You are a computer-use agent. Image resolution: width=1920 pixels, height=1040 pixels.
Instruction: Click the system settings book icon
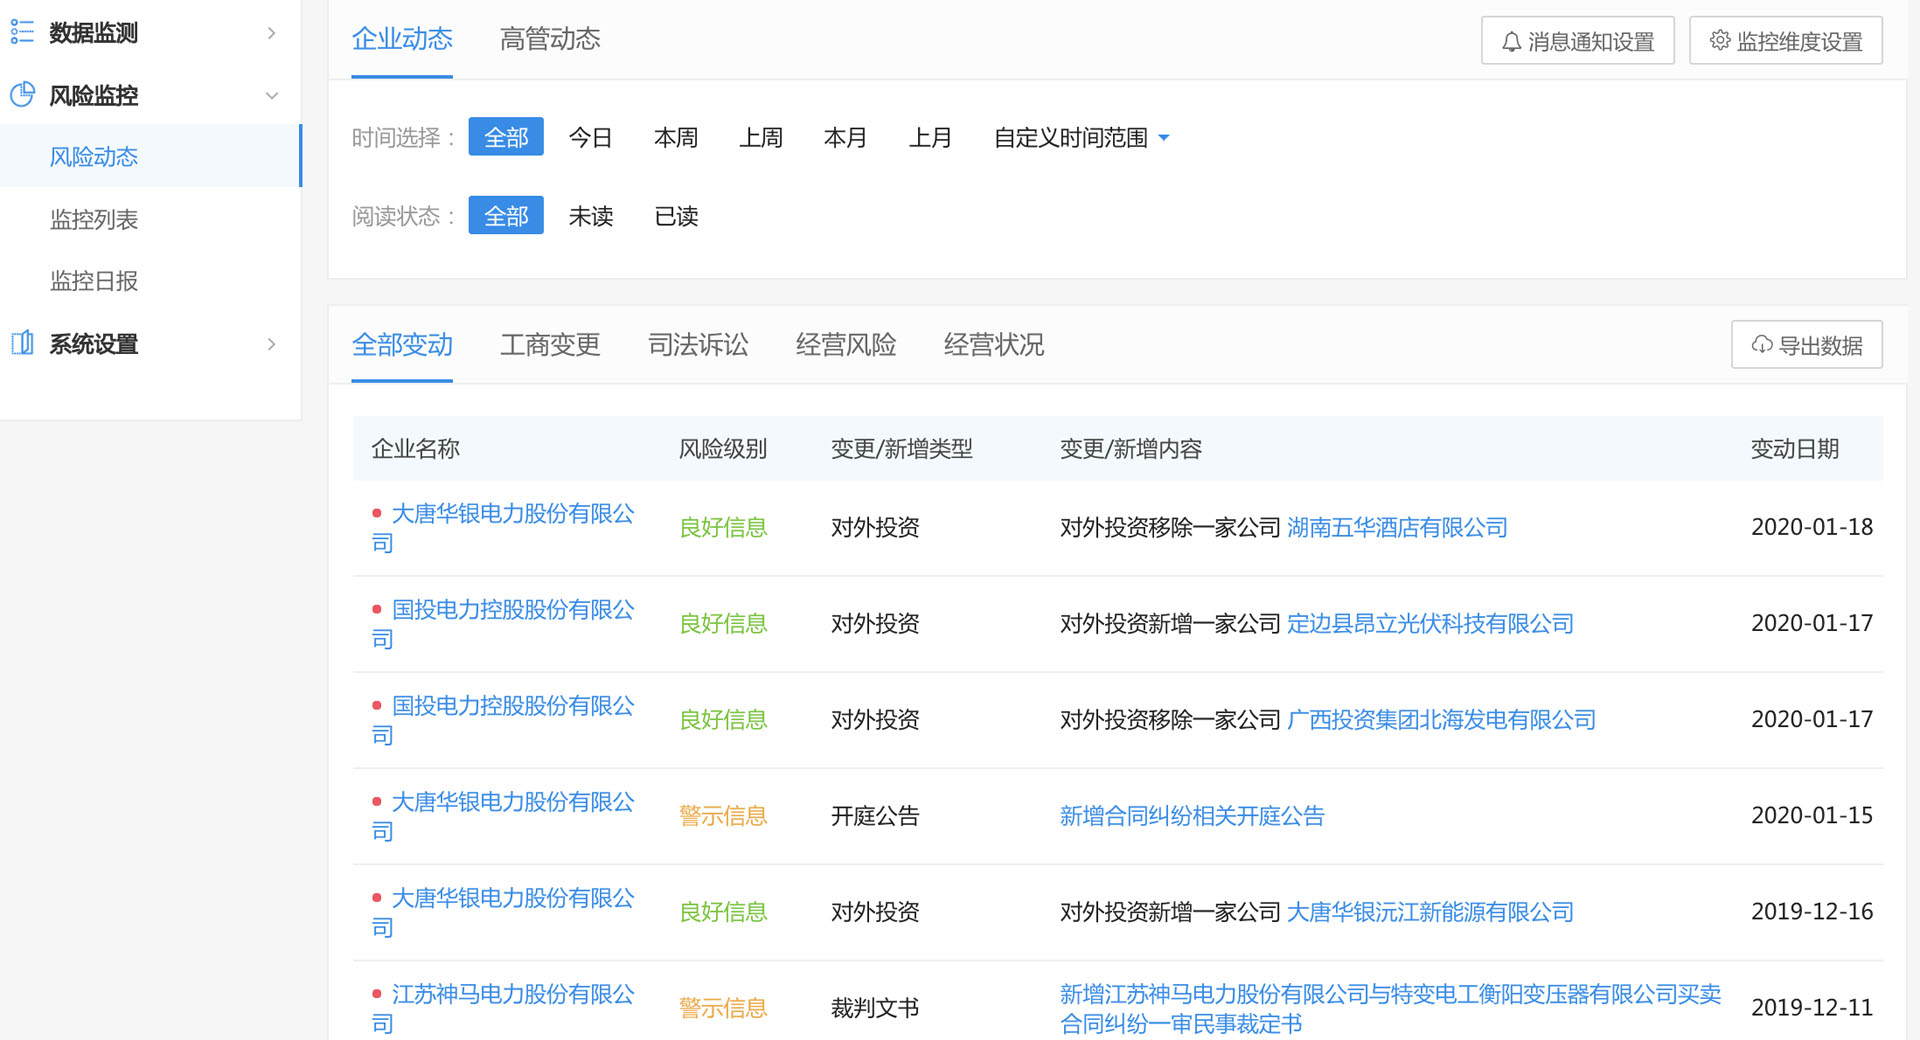click(22, 343)
